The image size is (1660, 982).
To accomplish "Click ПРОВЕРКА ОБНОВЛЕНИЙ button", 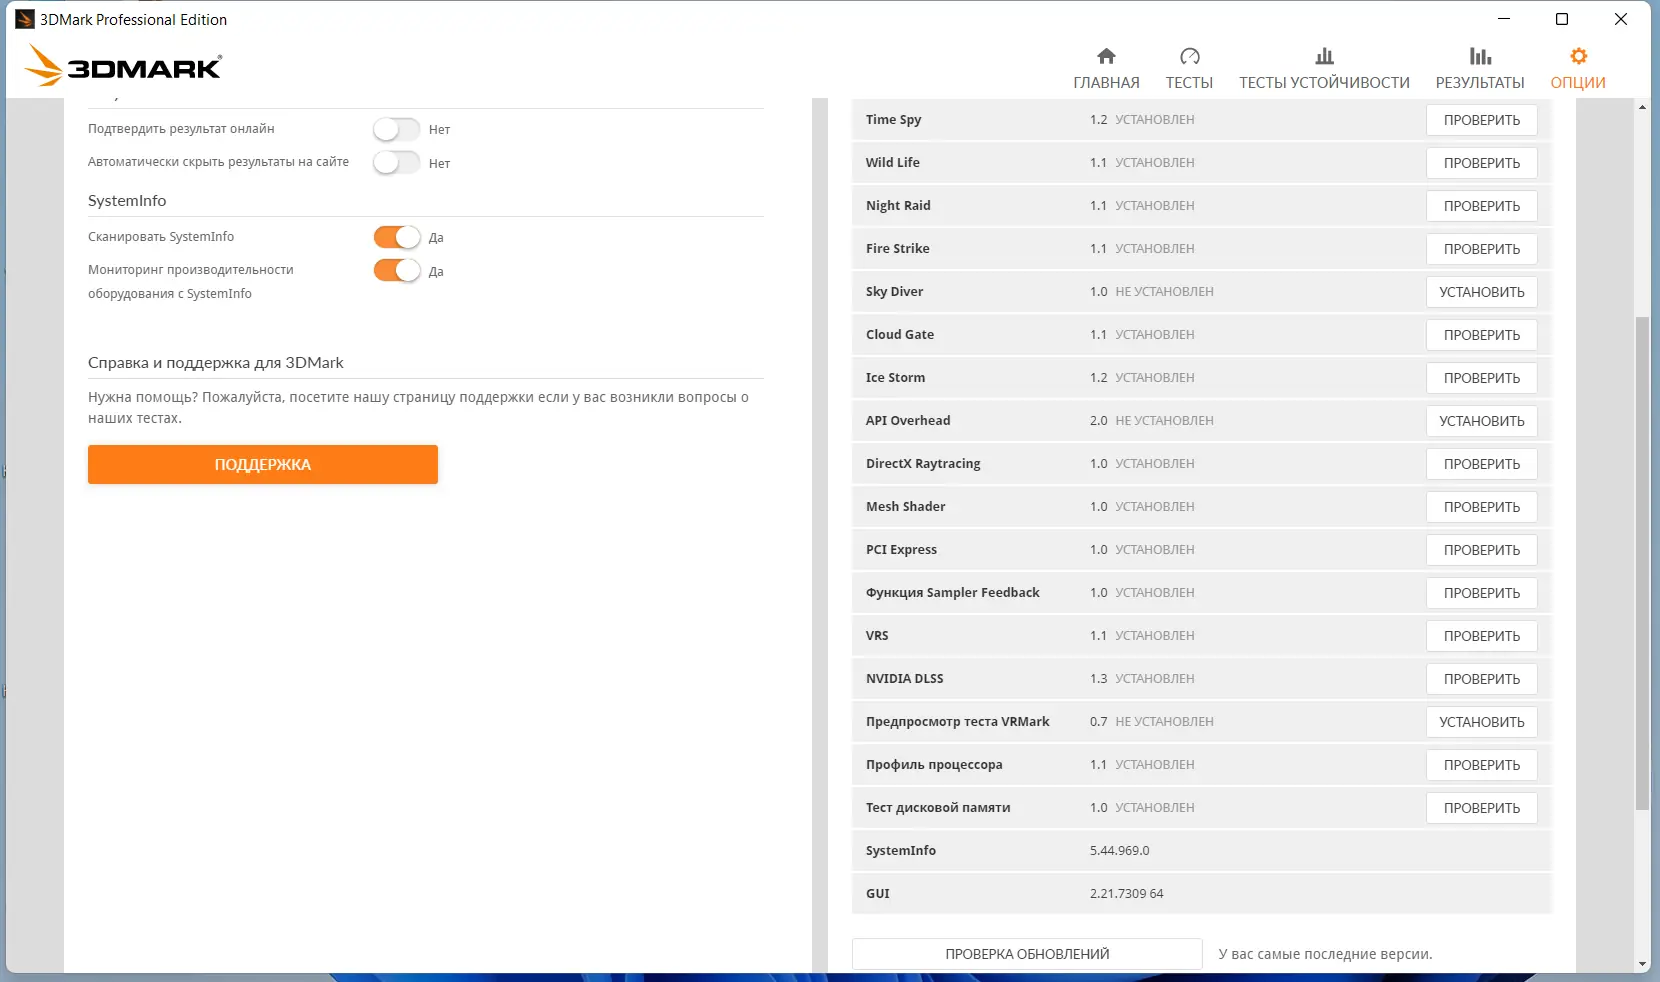I will click(1026, 954).
